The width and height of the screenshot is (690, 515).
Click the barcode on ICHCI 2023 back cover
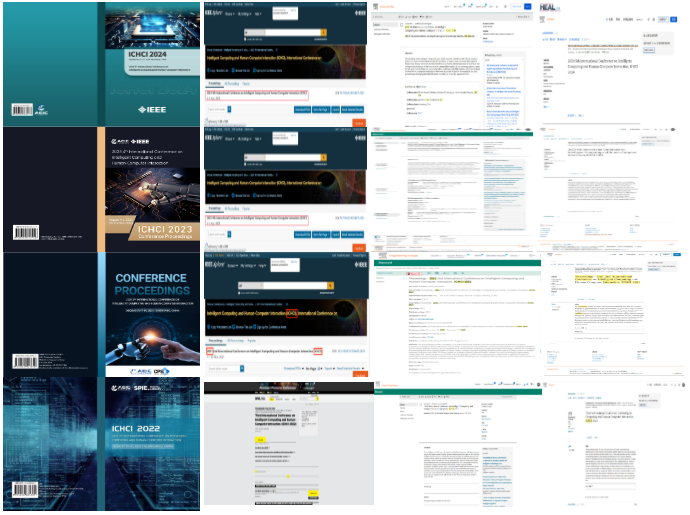pos(25,232)
